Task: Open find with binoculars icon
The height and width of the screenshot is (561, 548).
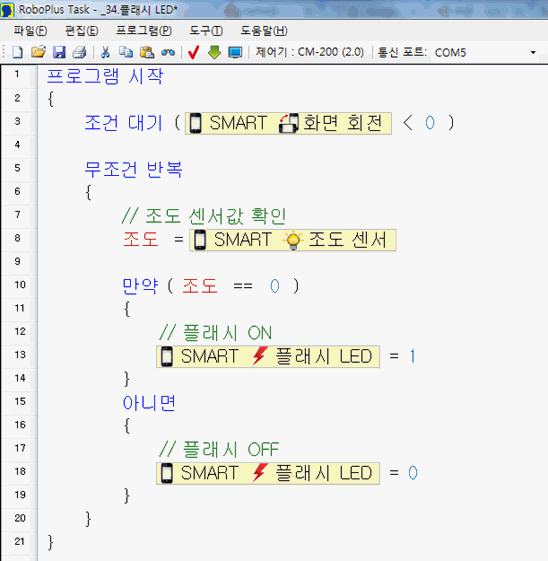Action: (x=168, y=53)
